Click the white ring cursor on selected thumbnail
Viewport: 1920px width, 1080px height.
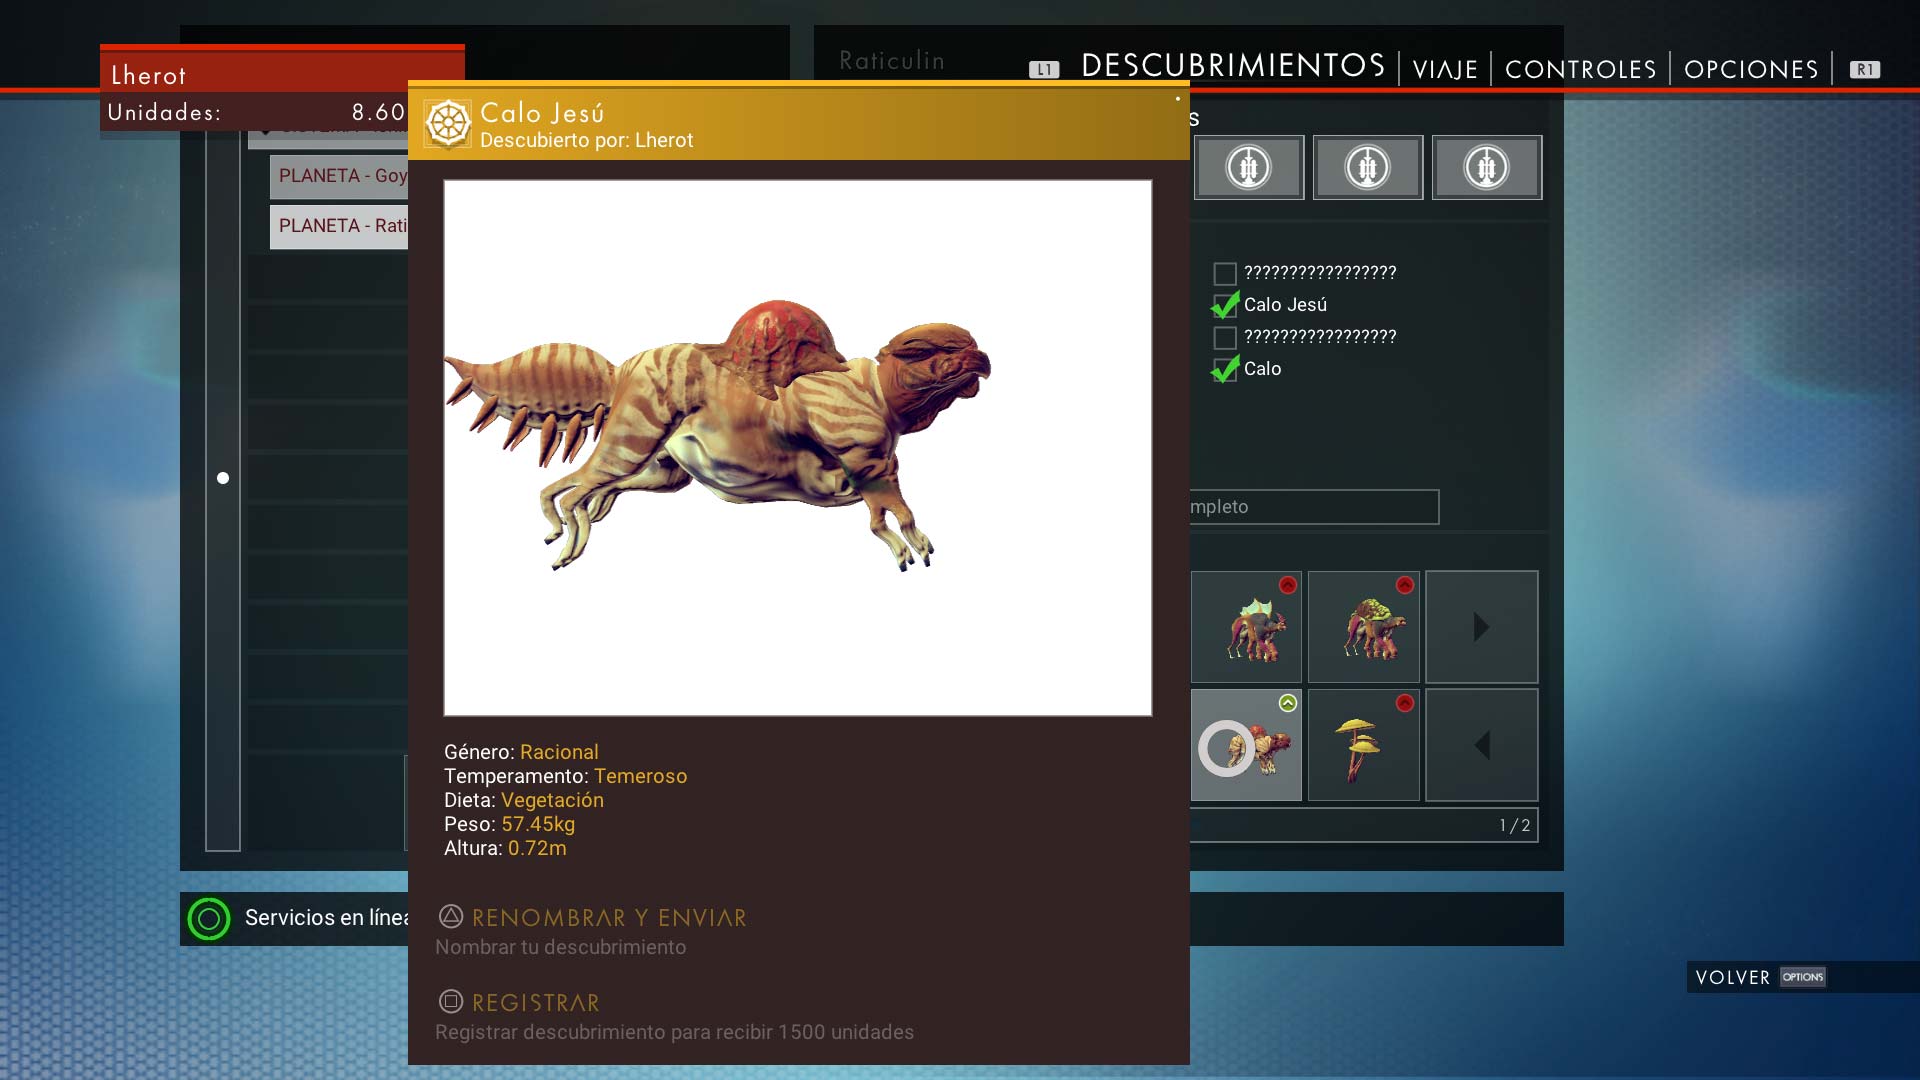point(1227,748)
